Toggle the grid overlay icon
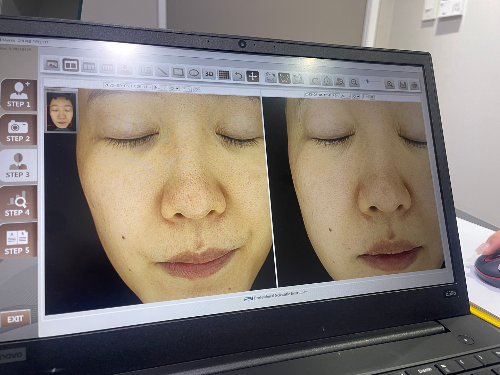The width and height of the screenshot is (500, 375). pos(224,75)
